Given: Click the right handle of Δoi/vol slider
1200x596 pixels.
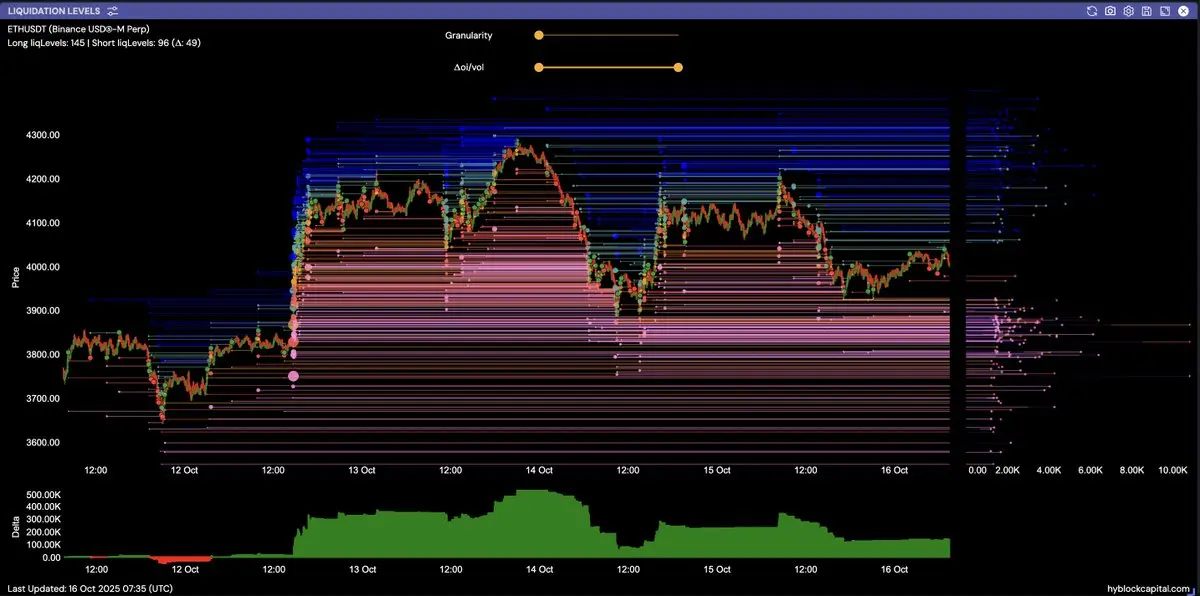Looking at the screenshot, I should (678, 68).
